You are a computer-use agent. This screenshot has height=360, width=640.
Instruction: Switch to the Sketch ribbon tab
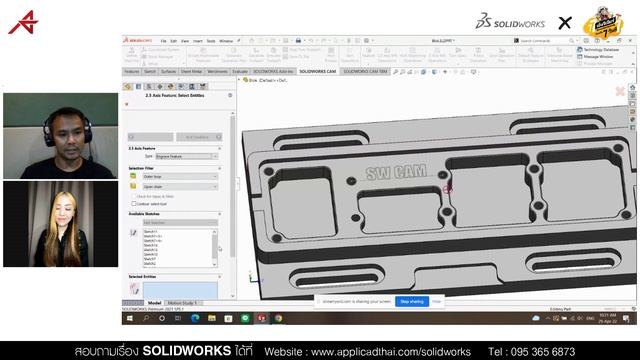150,71
